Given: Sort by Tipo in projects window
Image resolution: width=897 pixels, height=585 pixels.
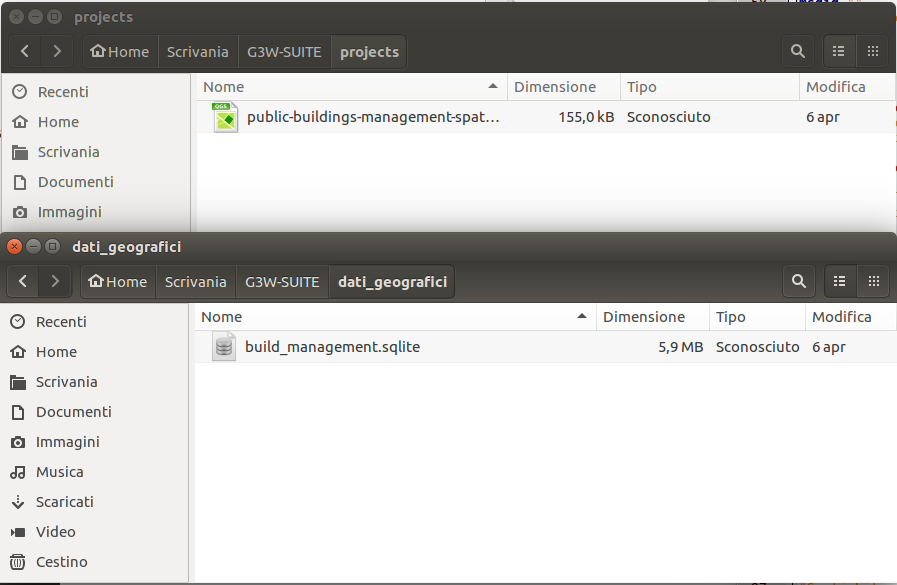Looking at the screenshot, I should 710,87.
